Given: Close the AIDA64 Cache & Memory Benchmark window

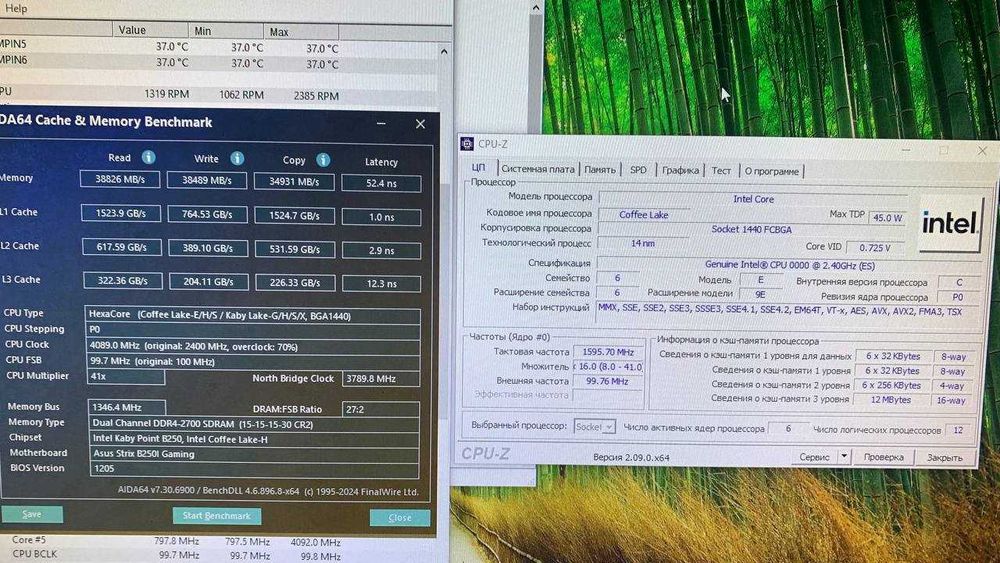Looking at the screenshot, I should click(420, 124).
